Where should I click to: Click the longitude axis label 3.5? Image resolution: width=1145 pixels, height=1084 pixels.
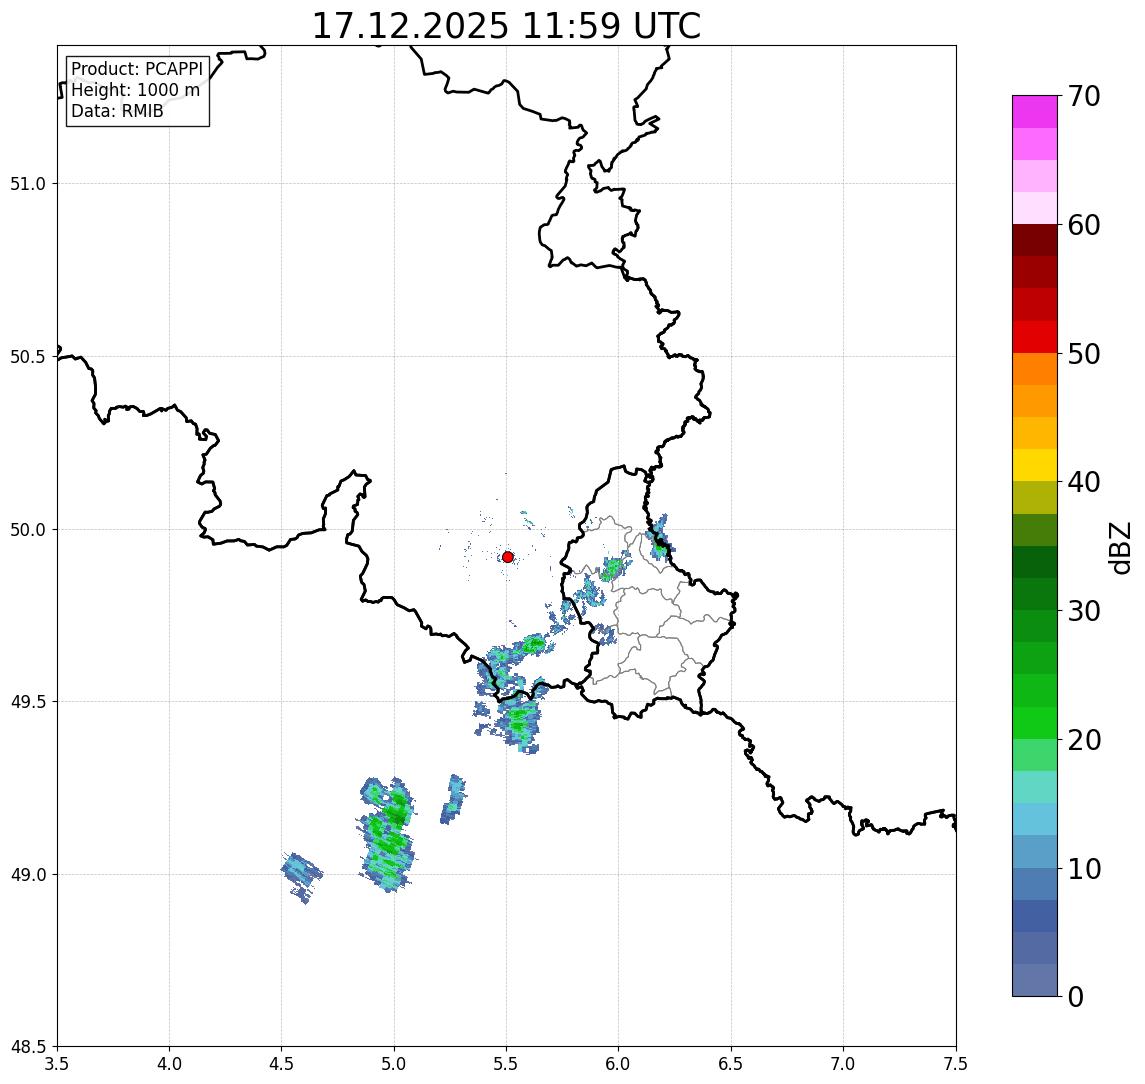pyautogui.click(x=57, y=1064)
